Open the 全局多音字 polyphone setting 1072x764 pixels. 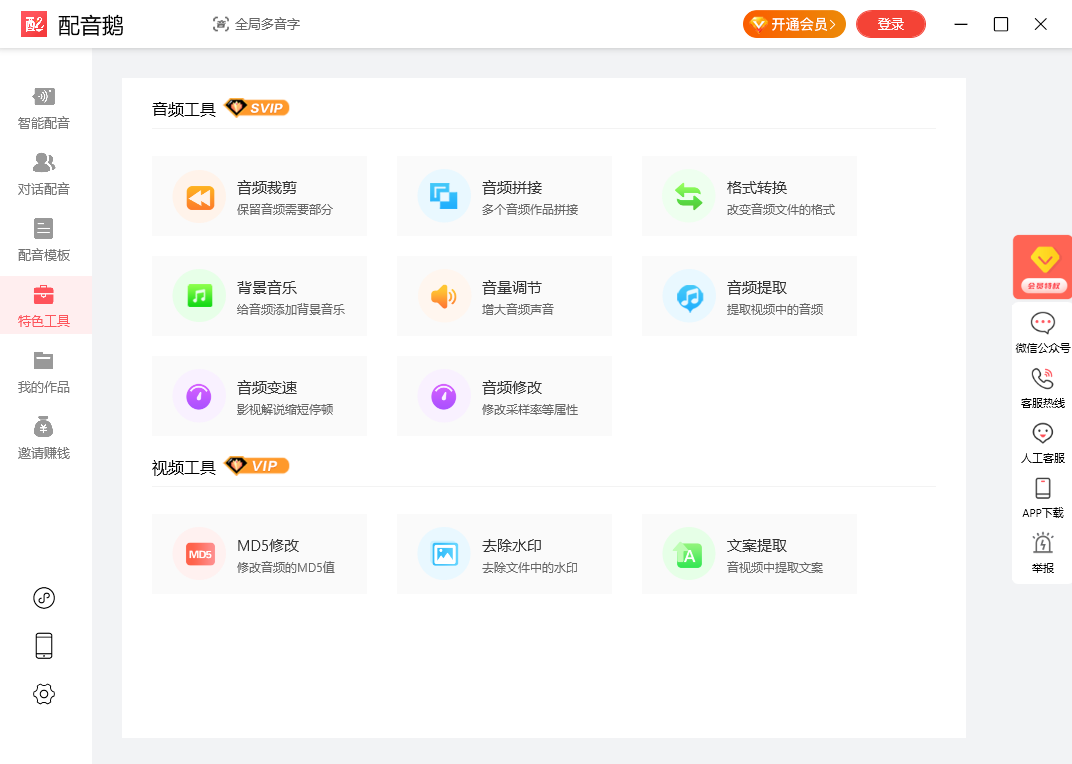257,24
